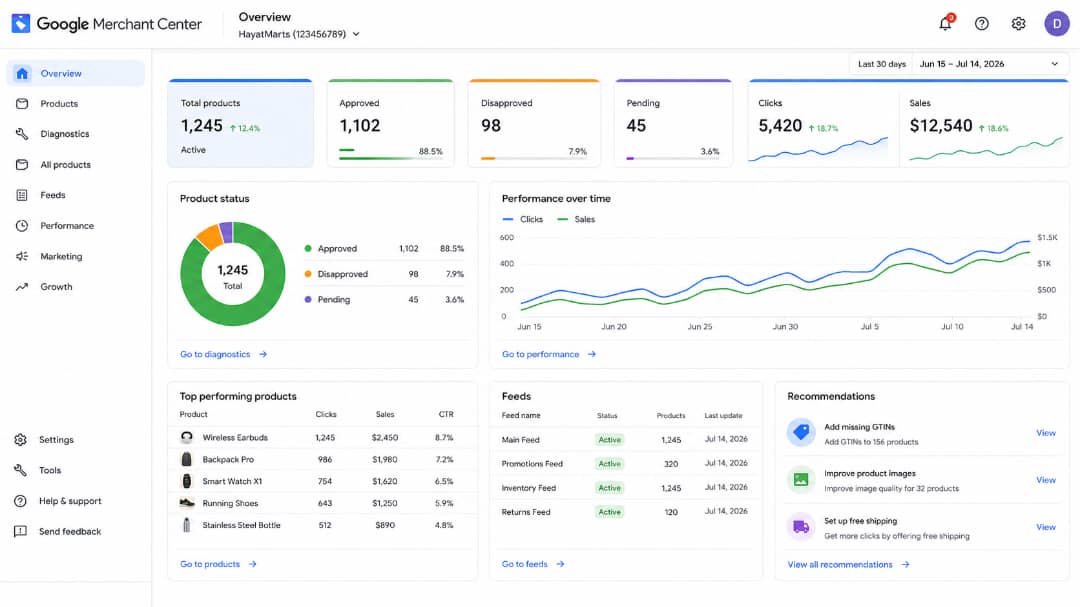
Task: Click the Disapproved progress bar at 7.9%
Action: [534, 158]
